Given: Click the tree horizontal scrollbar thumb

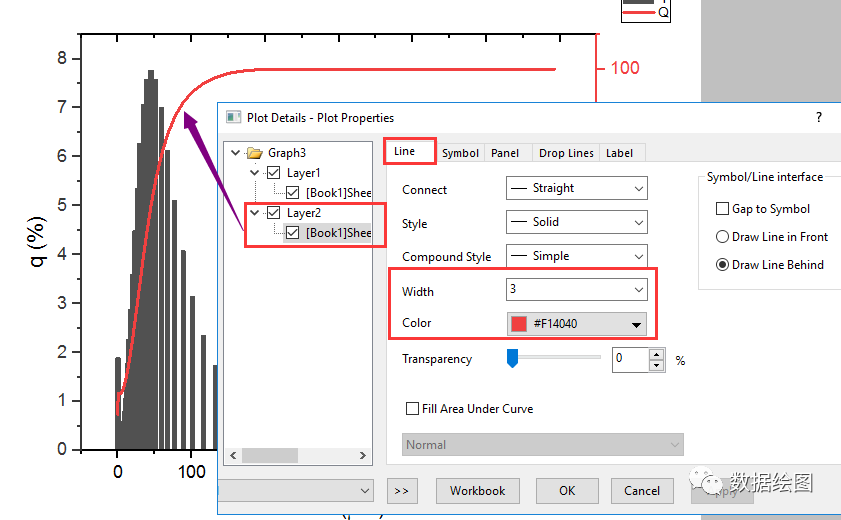Looking at the screenshot, I should point(270,456).
